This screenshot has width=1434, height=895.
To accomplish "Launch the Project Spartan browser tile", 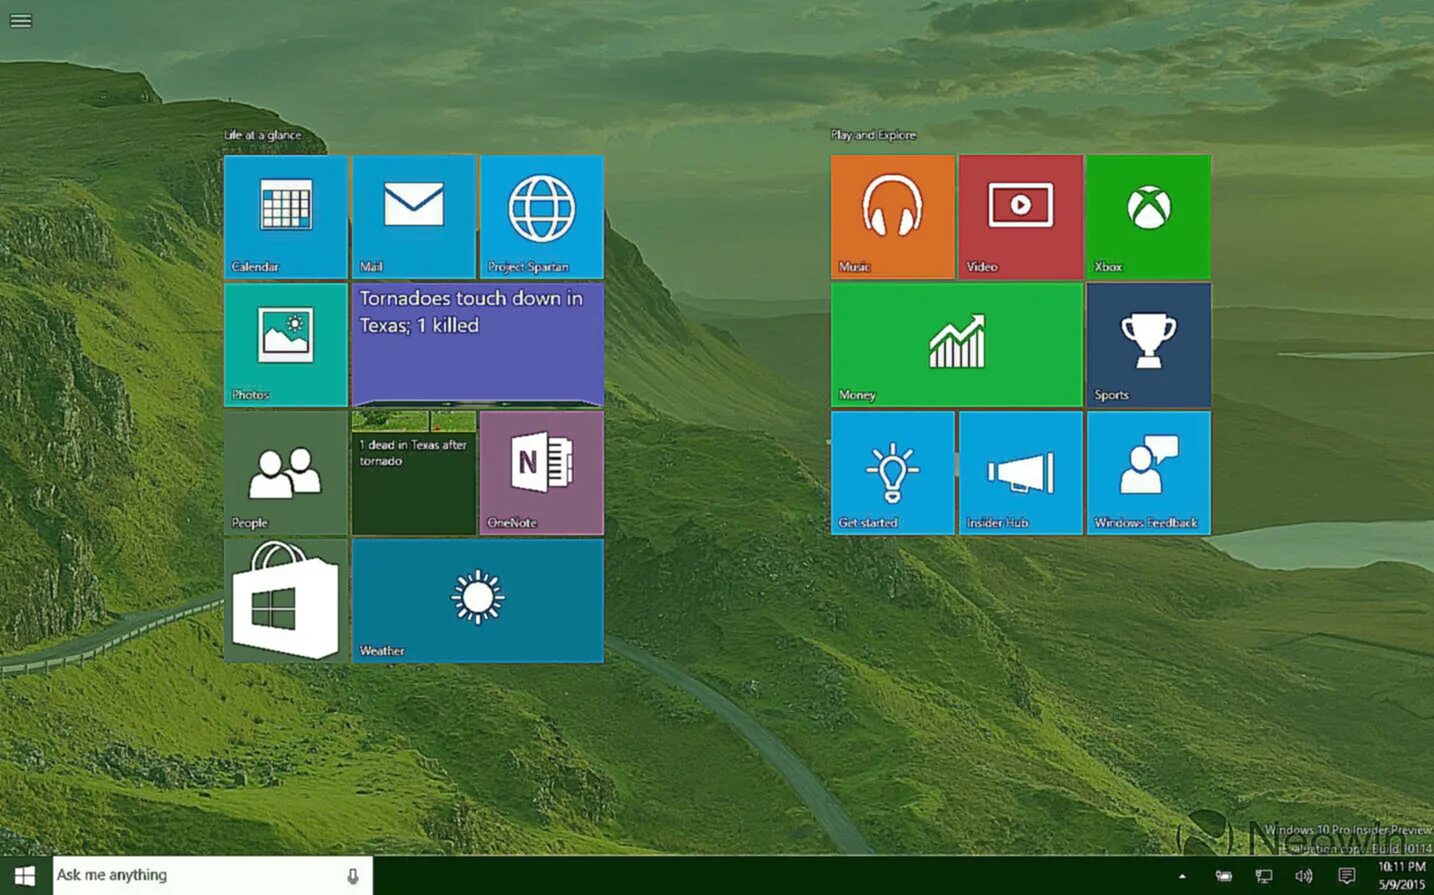I will click(x=542, y=217).
